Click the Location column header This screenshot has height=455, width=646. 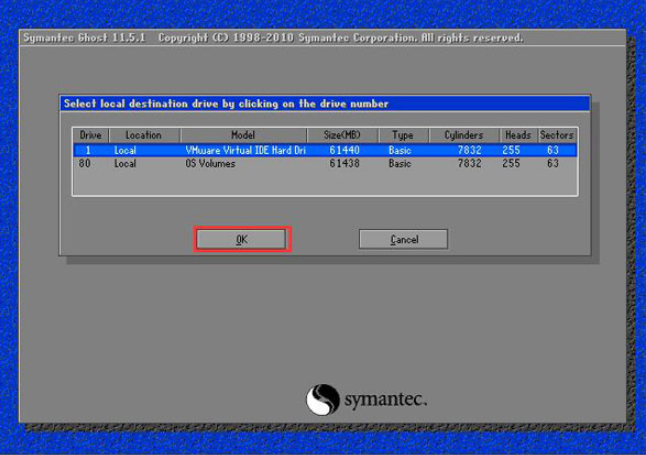144,135
